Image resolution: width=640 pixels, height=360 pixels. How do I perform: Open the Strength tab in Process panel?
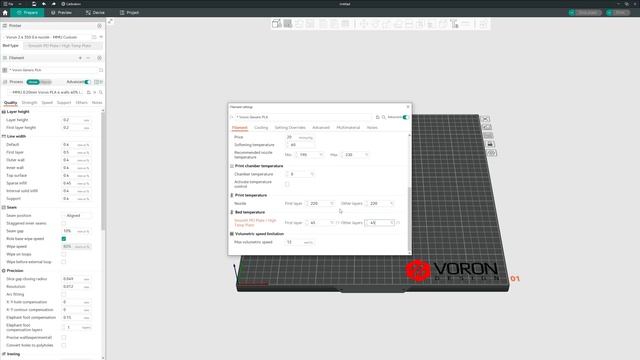click(x=29, y=103)
